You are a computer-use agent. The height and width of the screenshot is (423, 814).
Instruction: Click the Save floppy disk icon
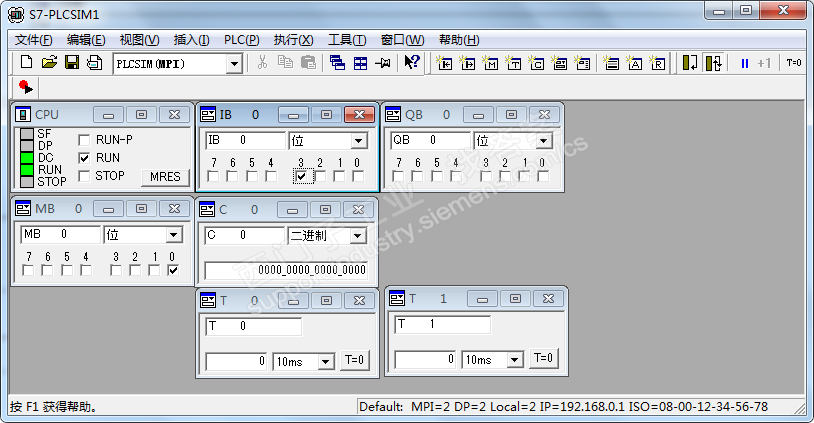point(72,63)
